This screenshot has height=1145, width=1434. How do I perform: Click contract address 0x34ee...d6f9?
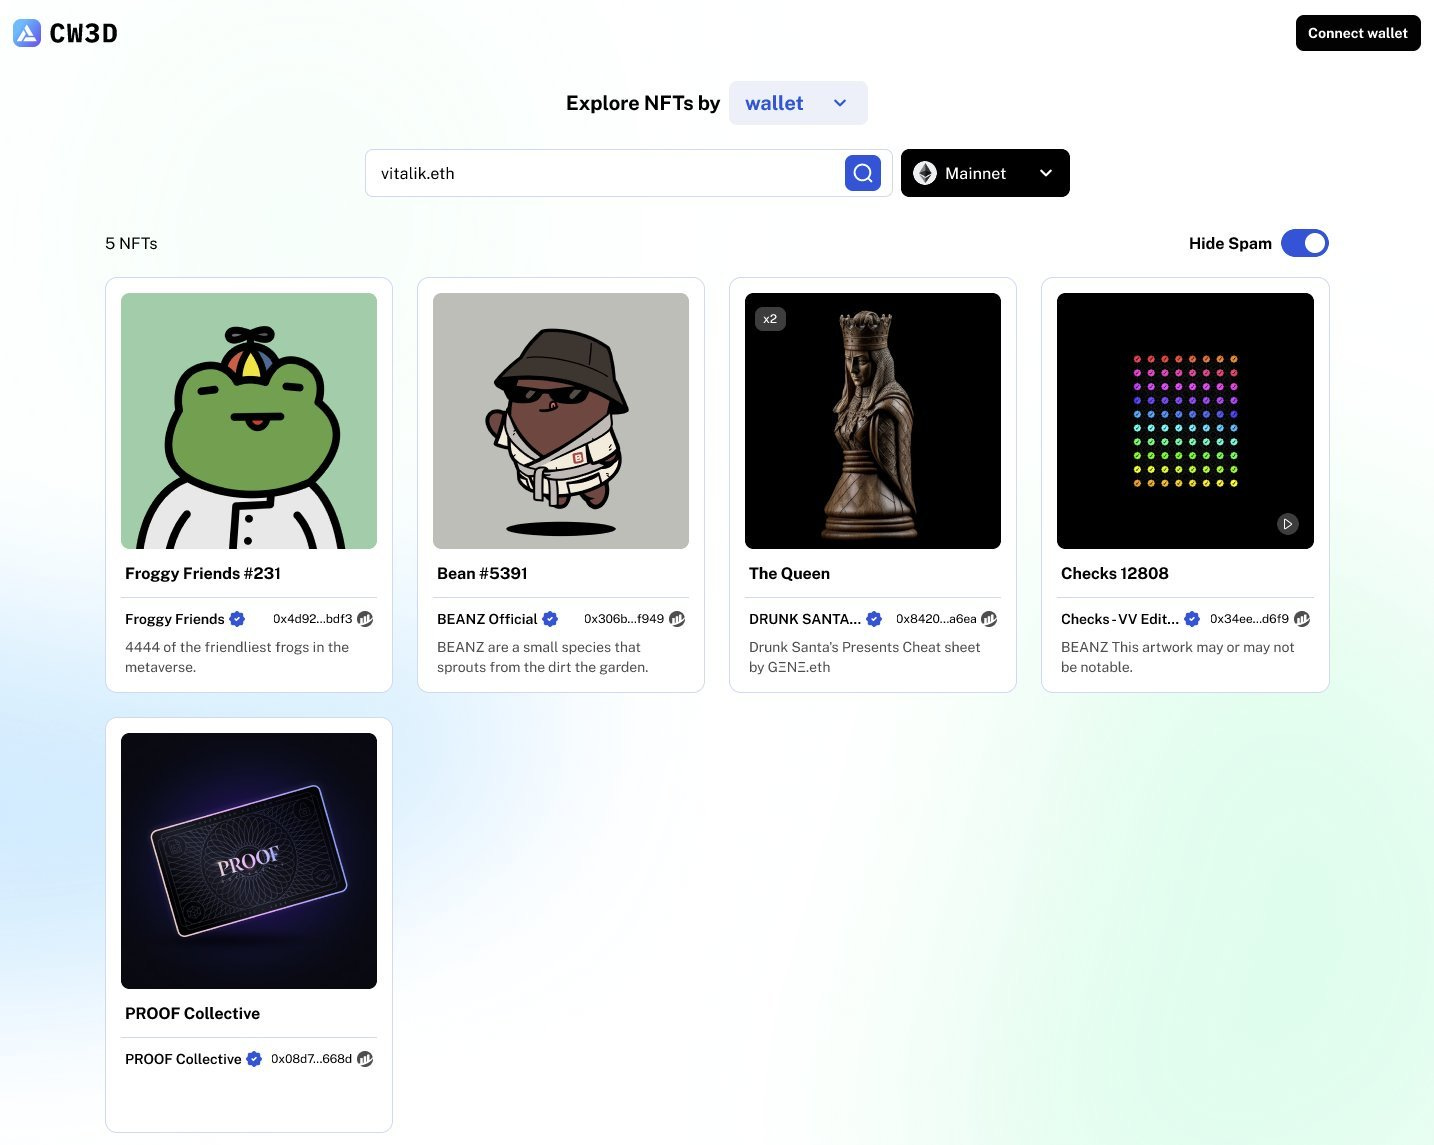(1249, 619)
